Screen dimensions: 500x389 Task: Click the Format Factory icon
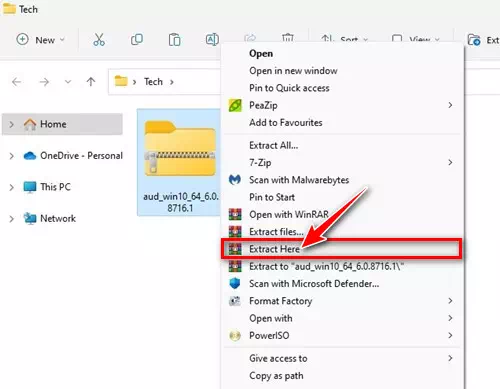[235, 301]
